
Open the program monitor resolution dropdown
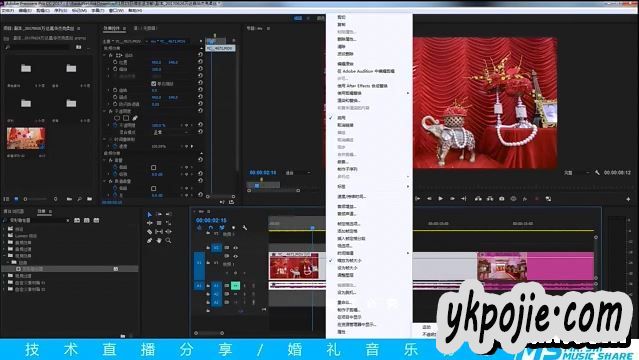click(x=577, y=173)
